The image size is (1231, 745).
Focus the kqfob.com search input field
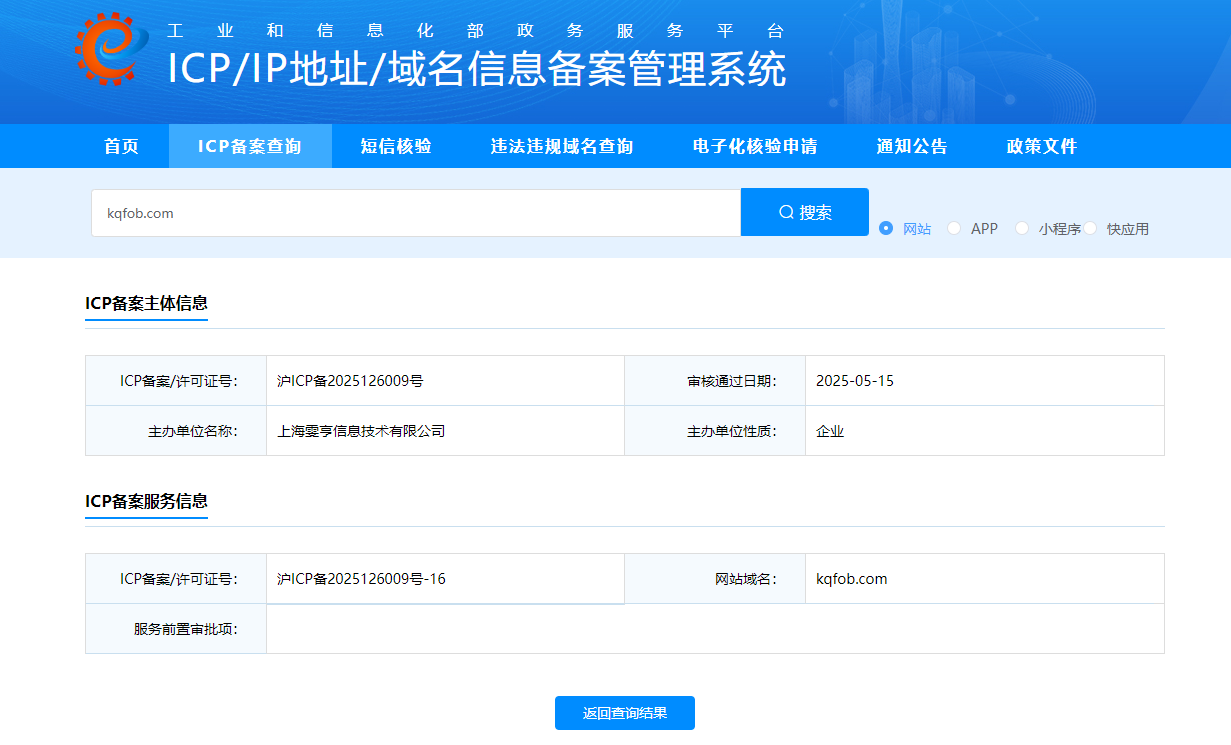(416, 213)
